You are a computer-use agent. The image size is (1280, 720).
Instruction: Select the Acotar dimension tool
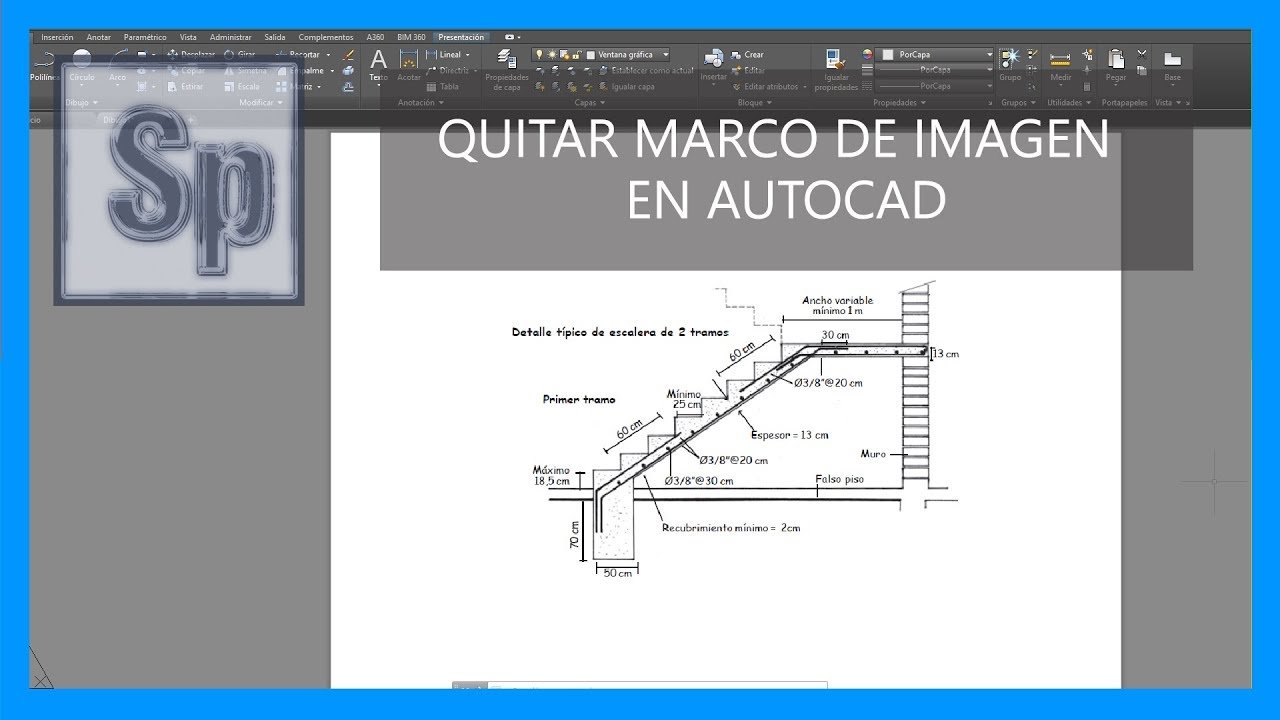click(409, 65)
